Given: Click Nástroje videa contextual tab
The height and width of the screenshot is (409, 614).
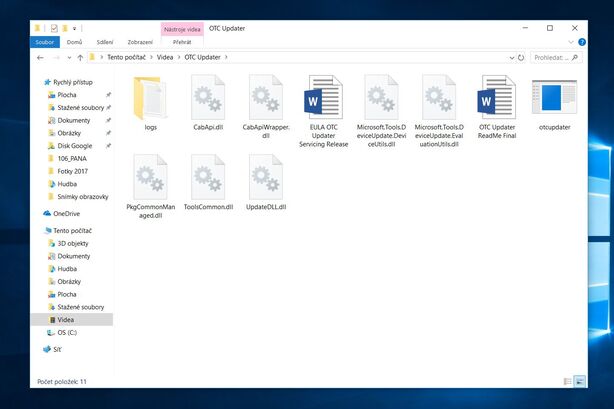Looking at the screenshot, I should pos(182,29).
